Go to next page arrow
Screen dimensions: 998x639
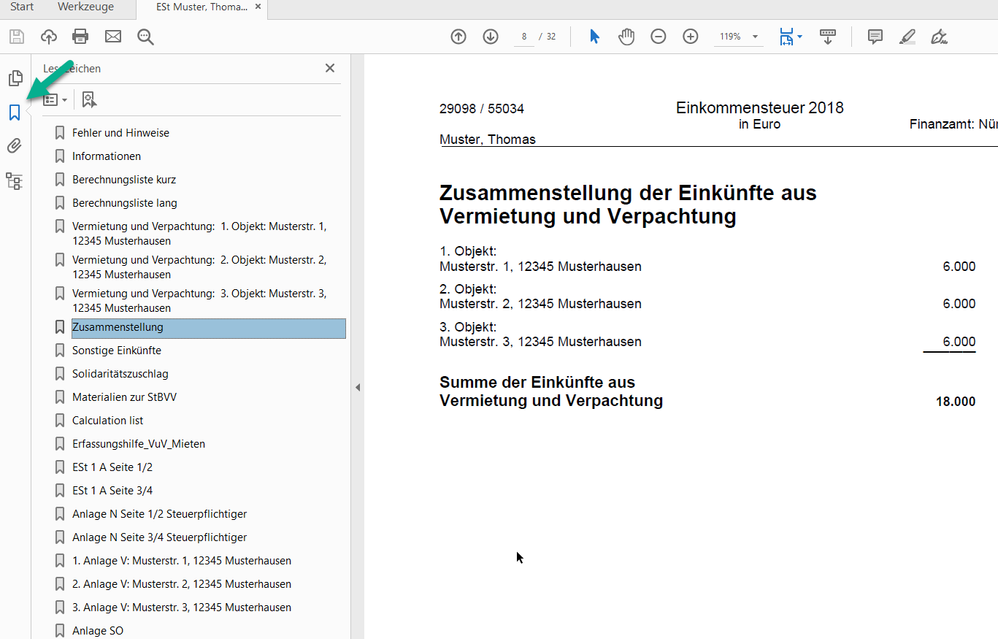490,37
